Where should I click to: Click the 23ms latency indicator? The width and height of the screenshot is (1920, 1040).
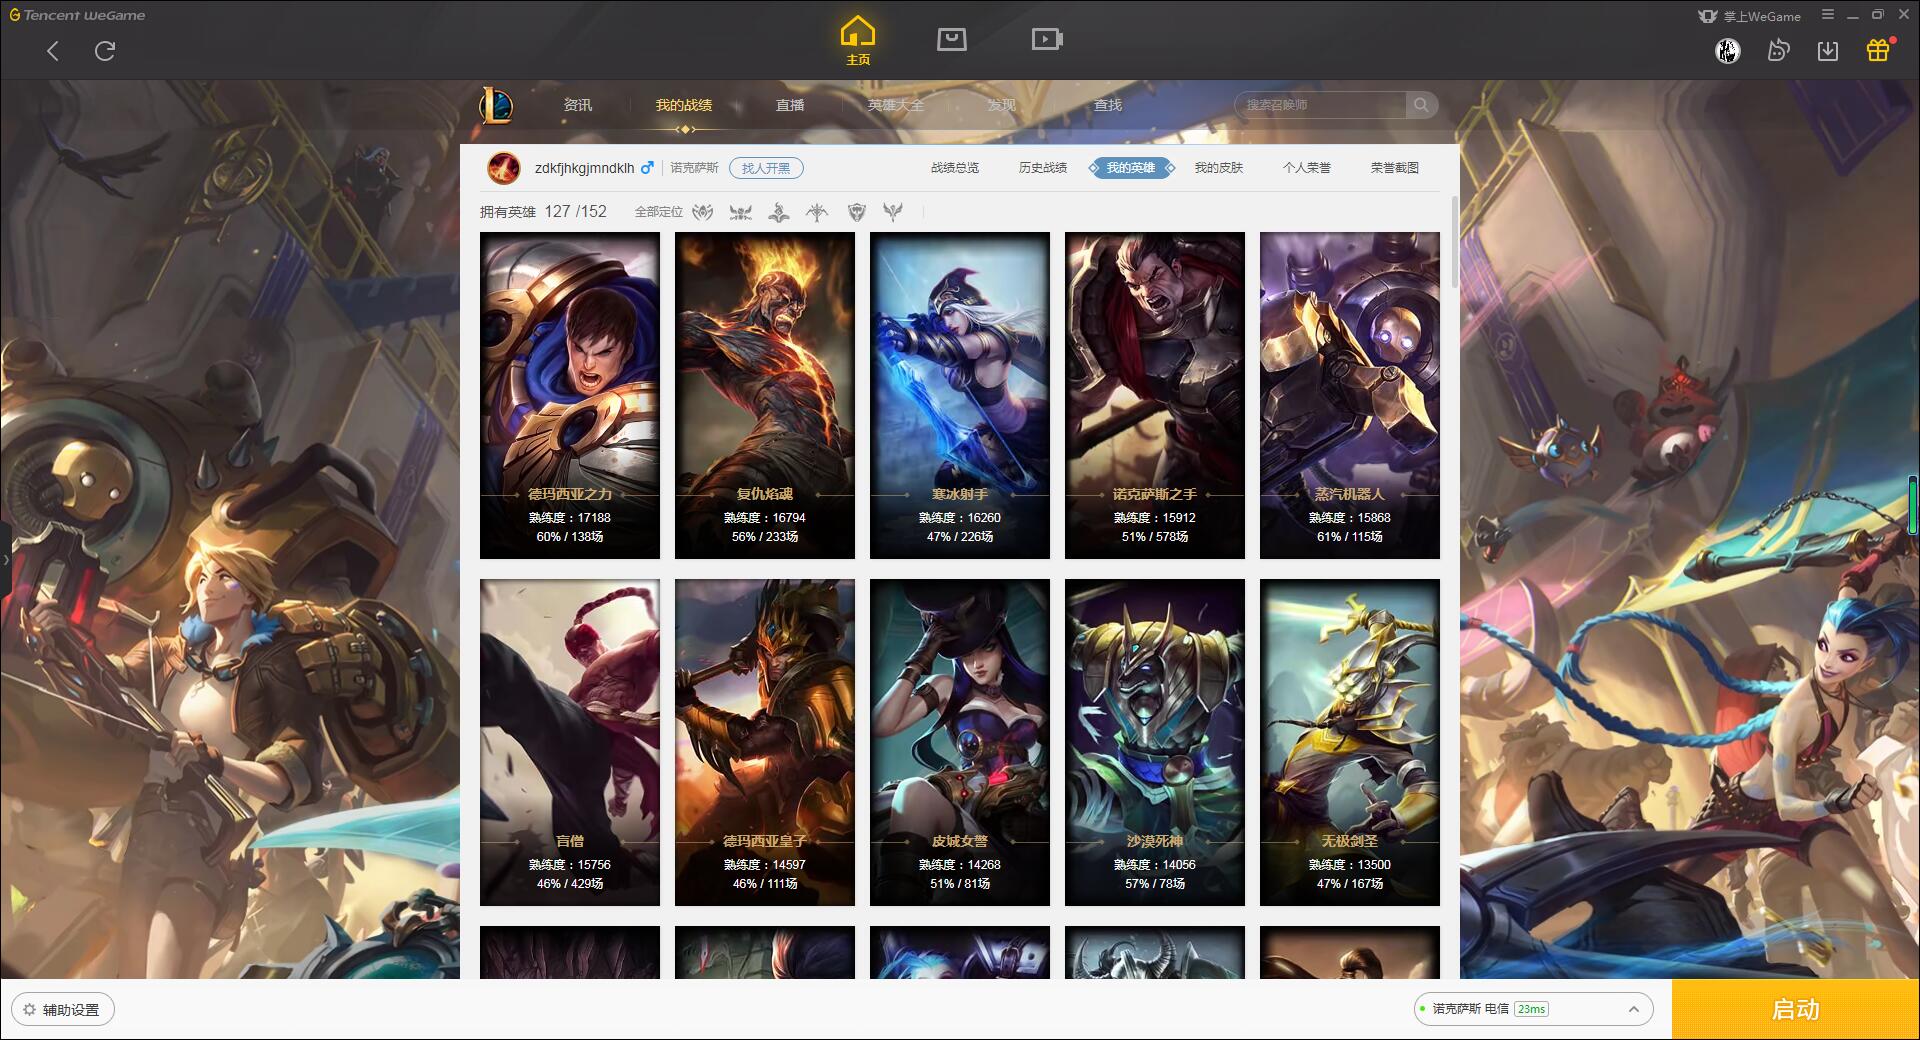click(x=1531, y=1009)
